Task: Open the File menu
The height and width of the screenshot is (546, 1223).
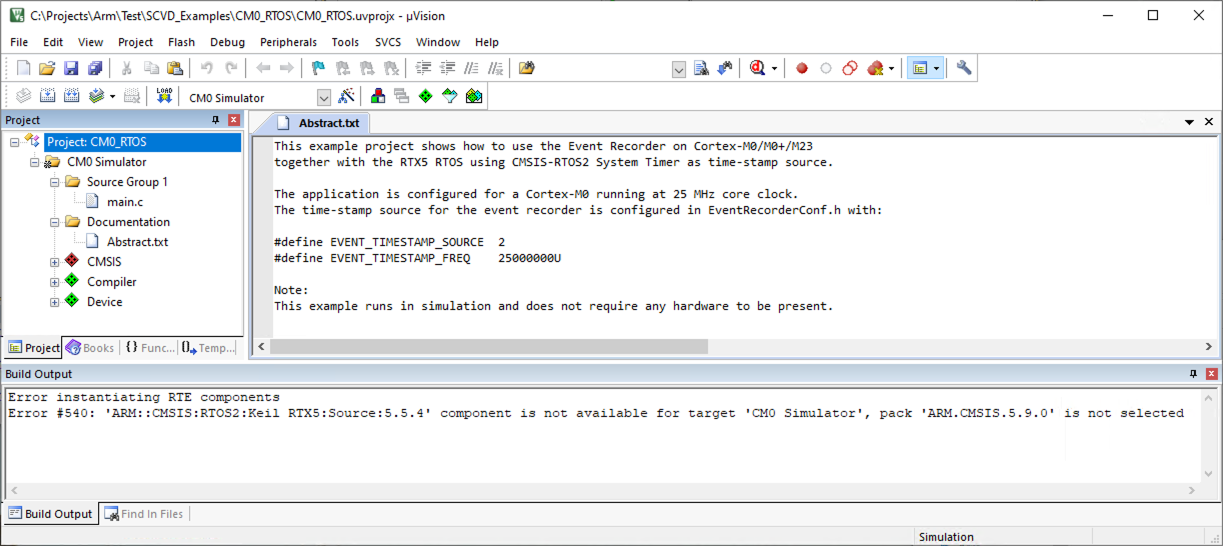Action: click(x=19, y=42)
